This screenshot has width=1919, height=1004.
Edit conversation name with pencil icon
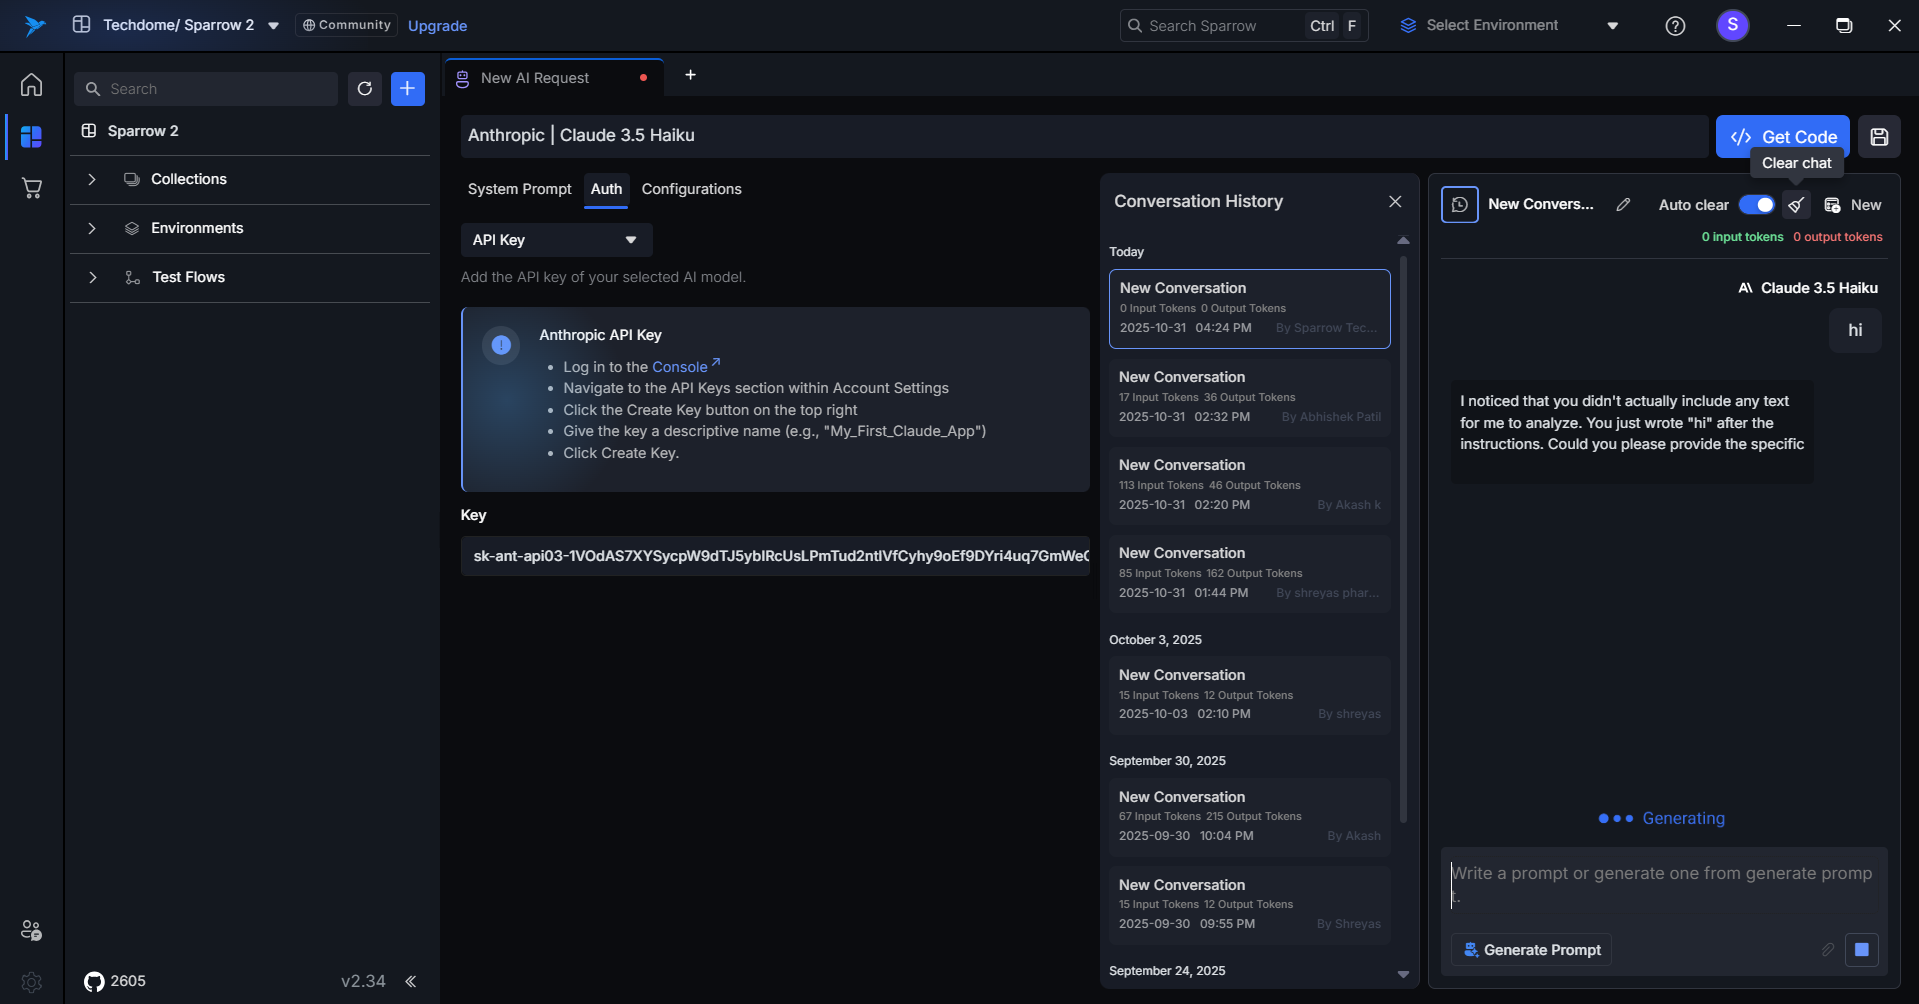(x=1623, y=205)
